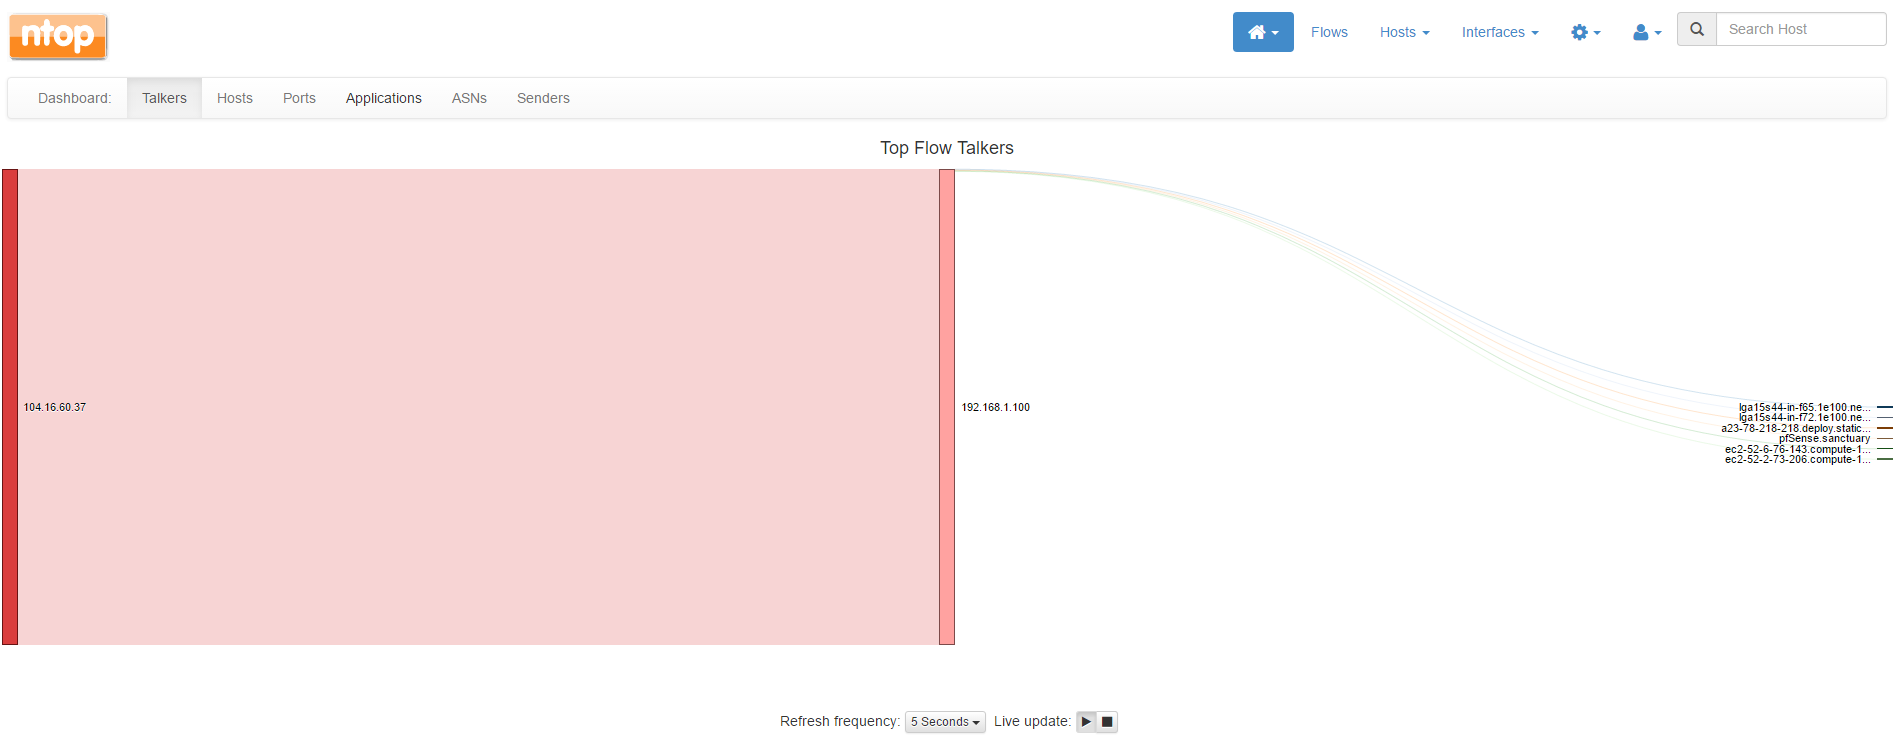Start live update with play button
Image resolution: width=1901 pixels, height=752 pixels.
tap(1086, 722)
